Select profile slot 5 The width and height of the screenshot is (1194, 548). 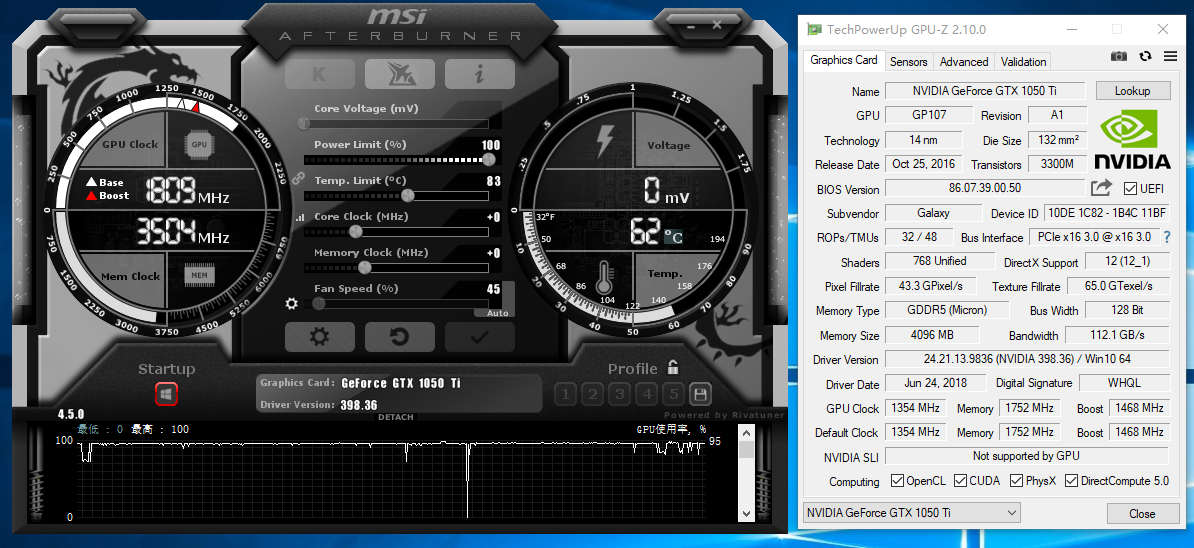(674, 394)
